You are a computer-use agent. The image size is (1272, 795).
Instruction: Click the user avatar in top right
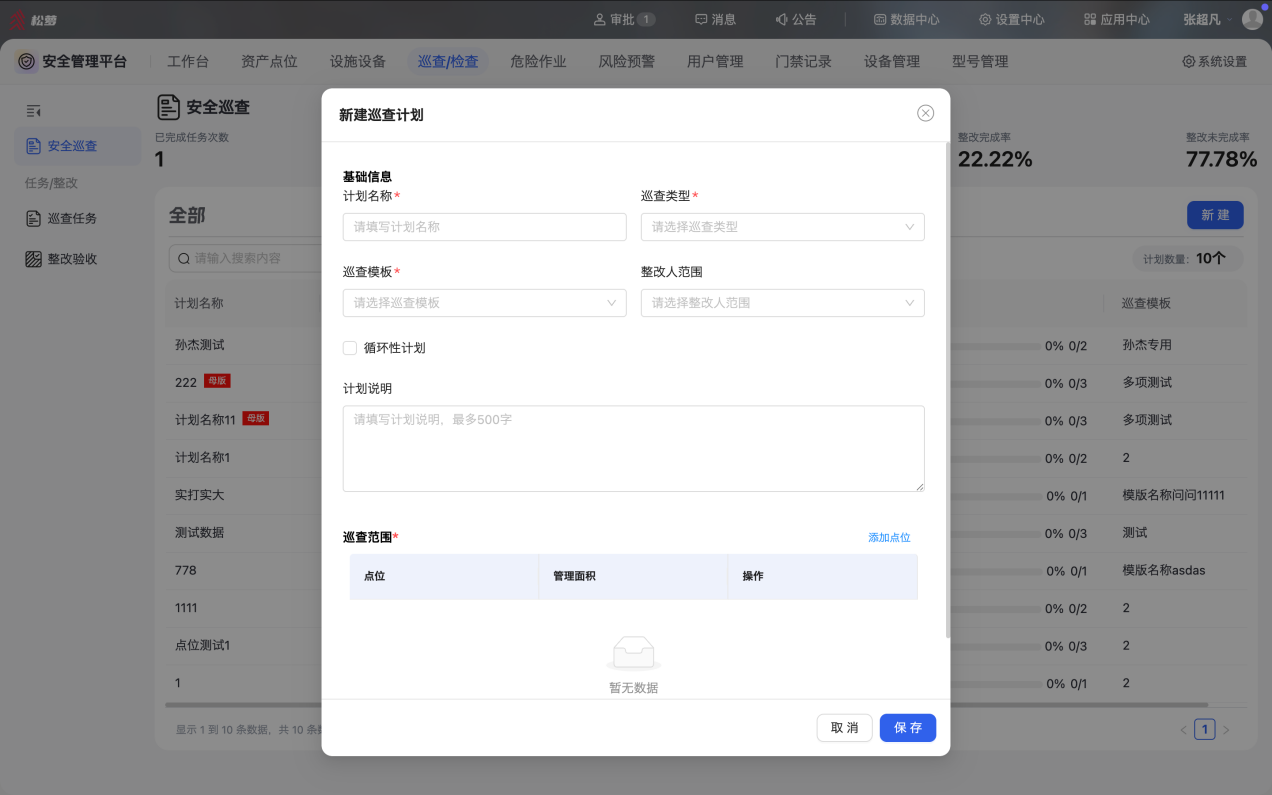point(1252,19)
